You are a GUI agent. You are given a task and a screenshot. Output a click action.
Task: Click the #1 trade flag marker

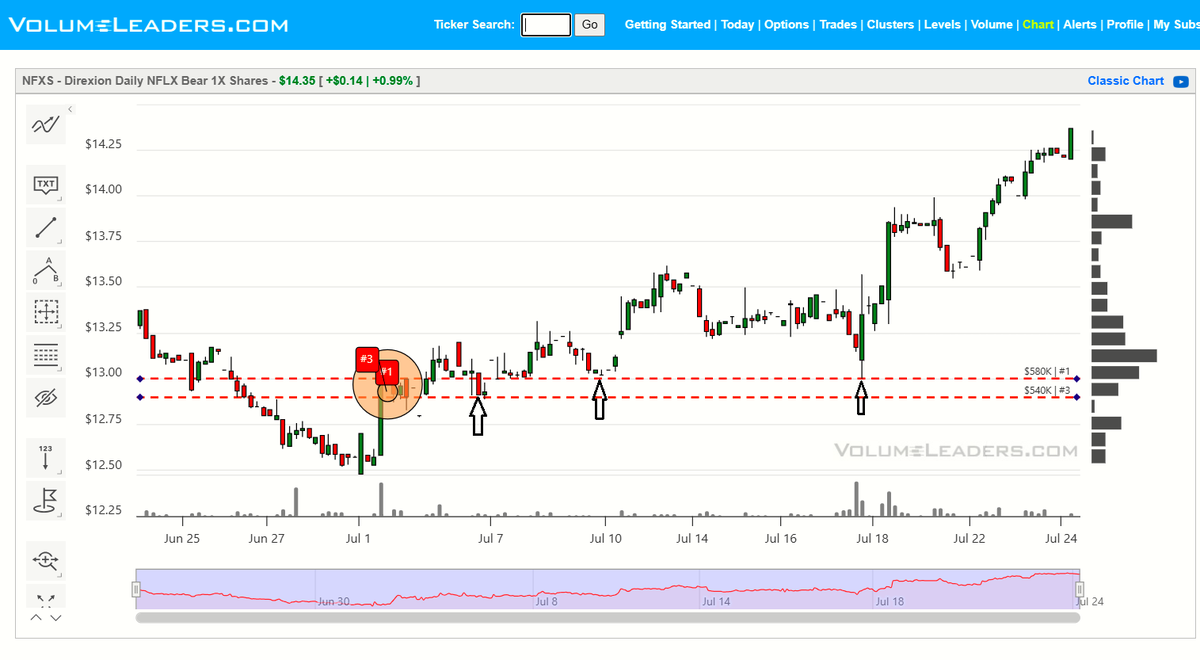point(388,371)
